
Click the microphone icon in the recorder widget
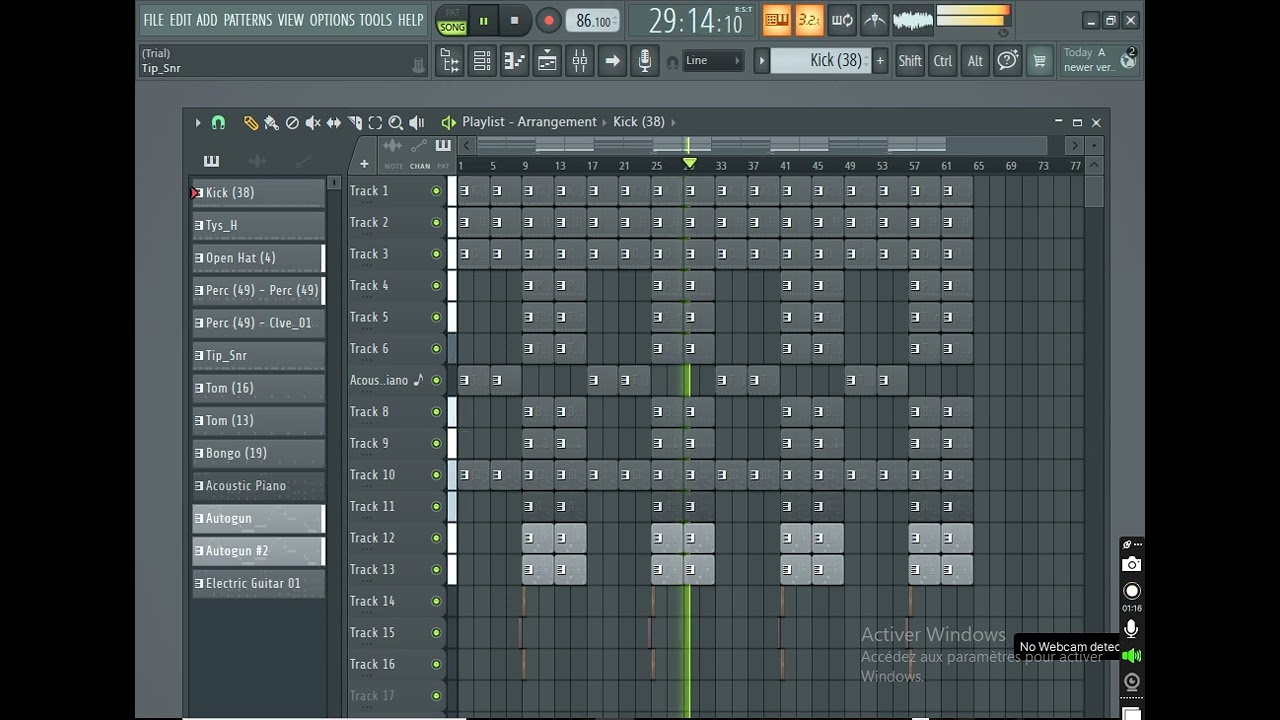[1131, 628]
